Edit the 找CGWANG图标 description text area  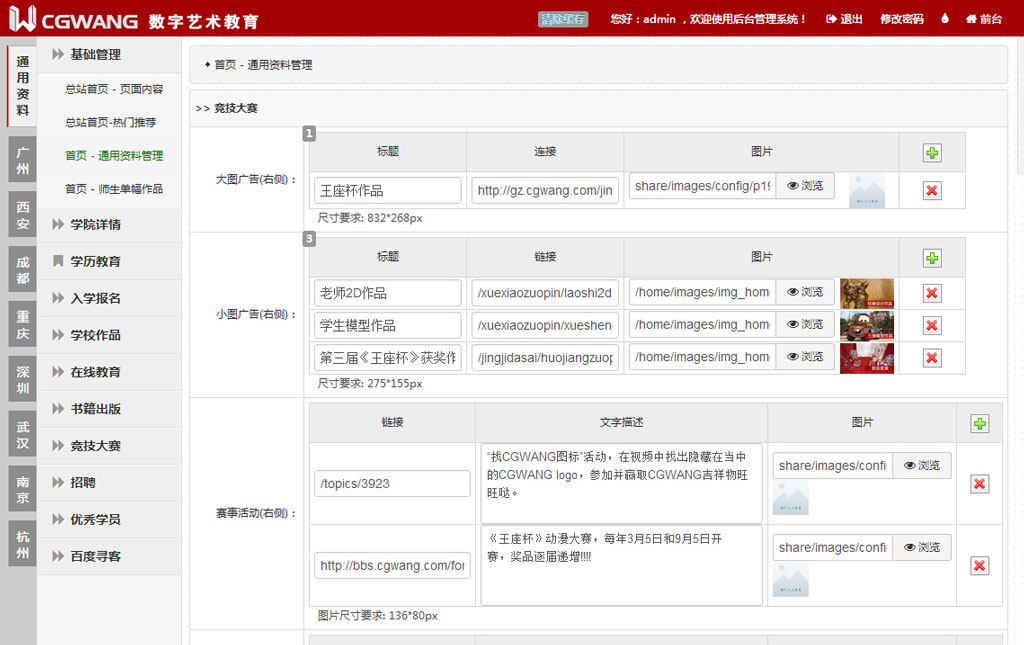click(x=622, y=484)
